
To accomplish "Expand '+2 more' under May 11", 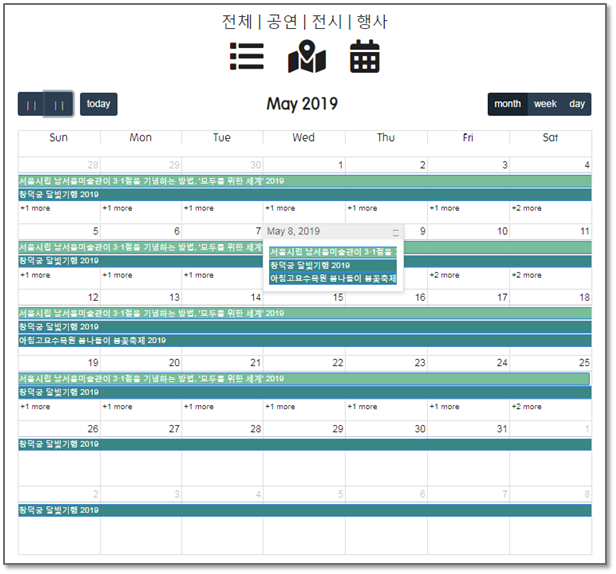I will 526,275.
